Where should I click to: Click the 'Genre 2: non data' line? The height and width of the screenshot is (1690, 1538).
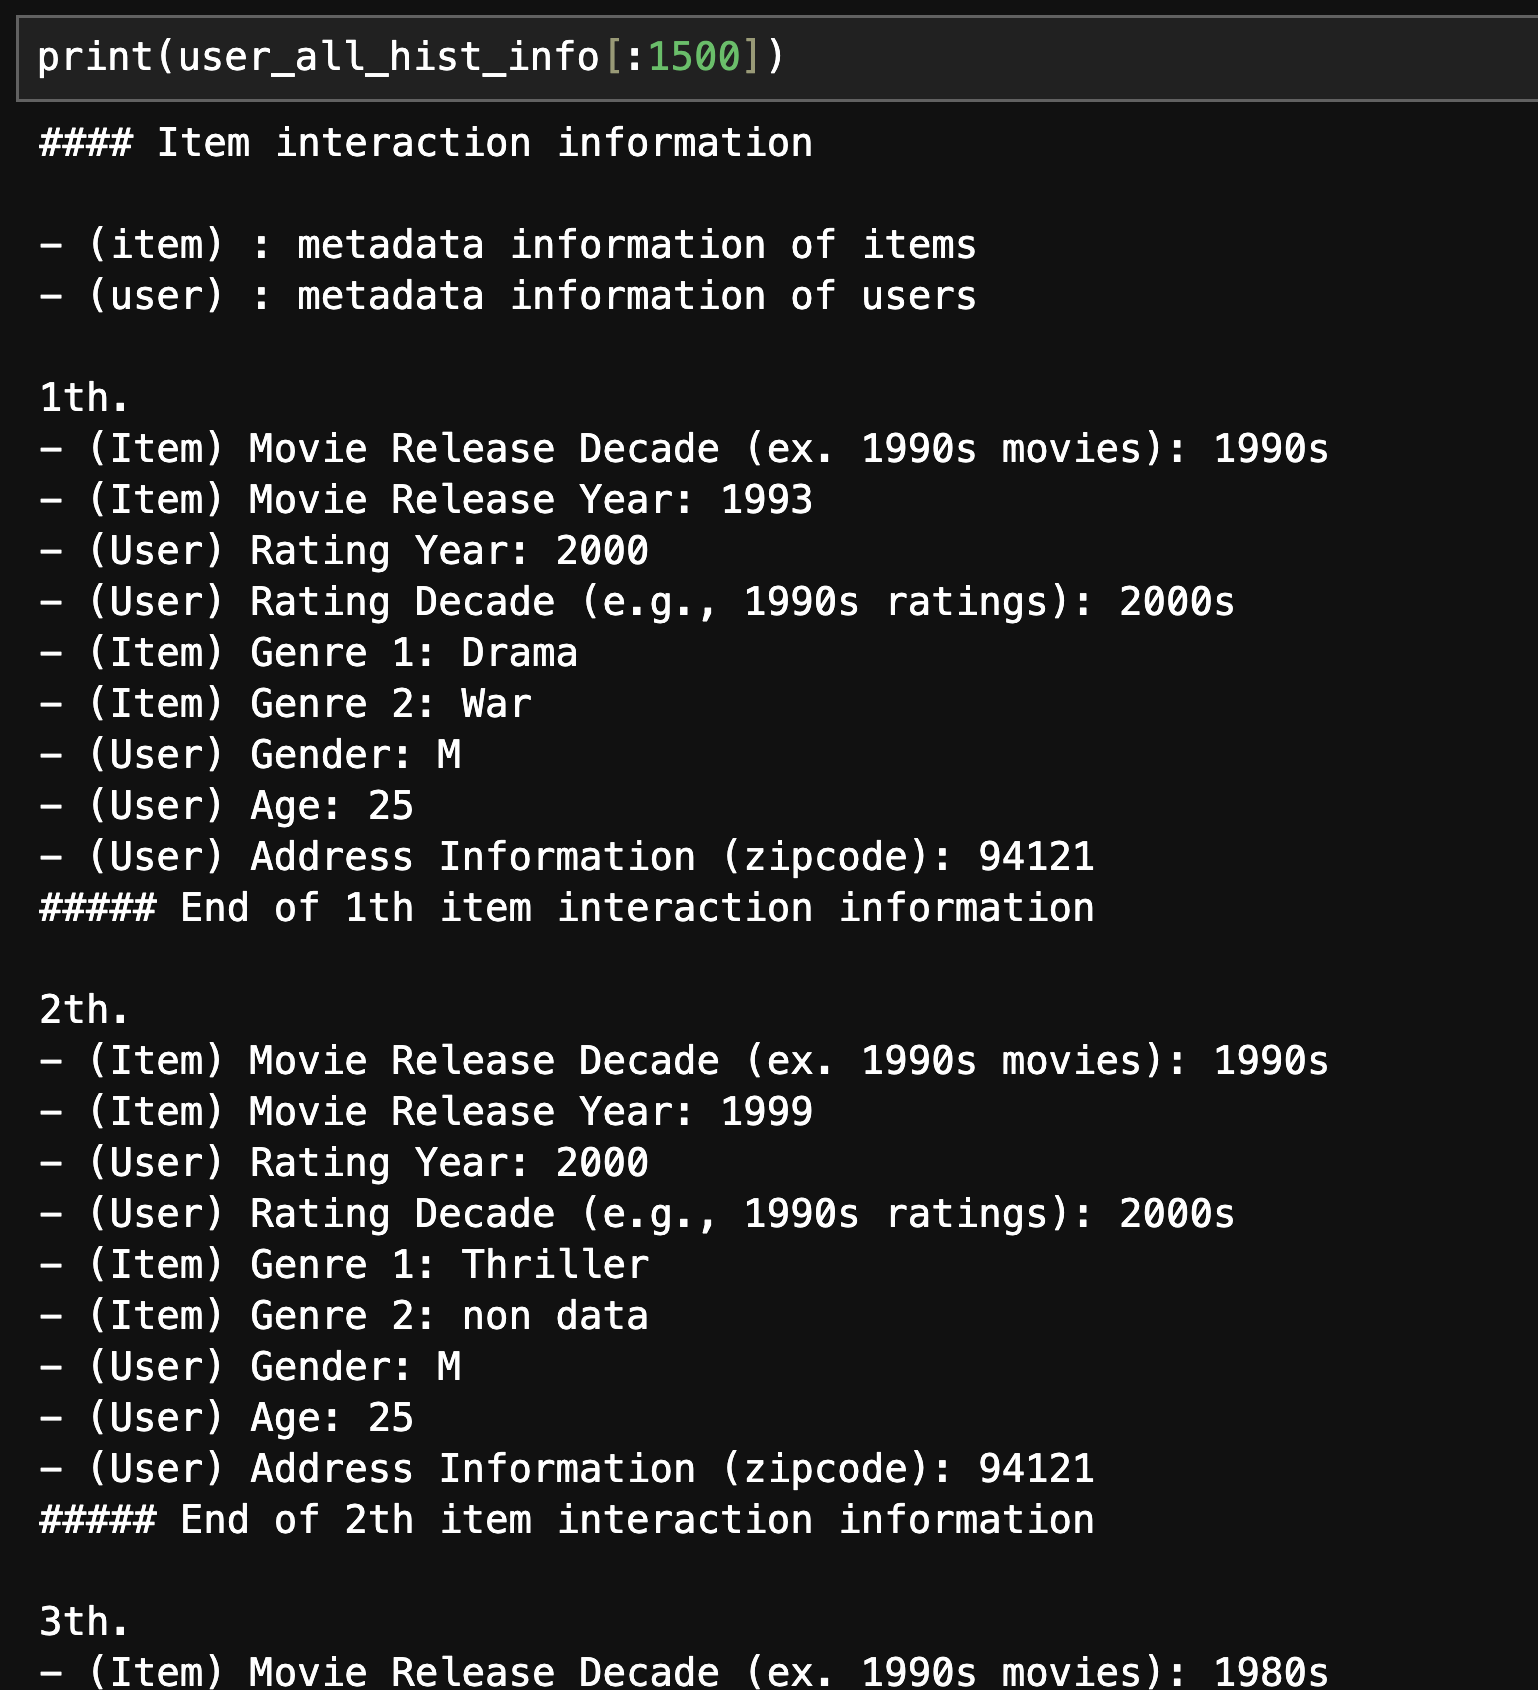(344, 1316)
